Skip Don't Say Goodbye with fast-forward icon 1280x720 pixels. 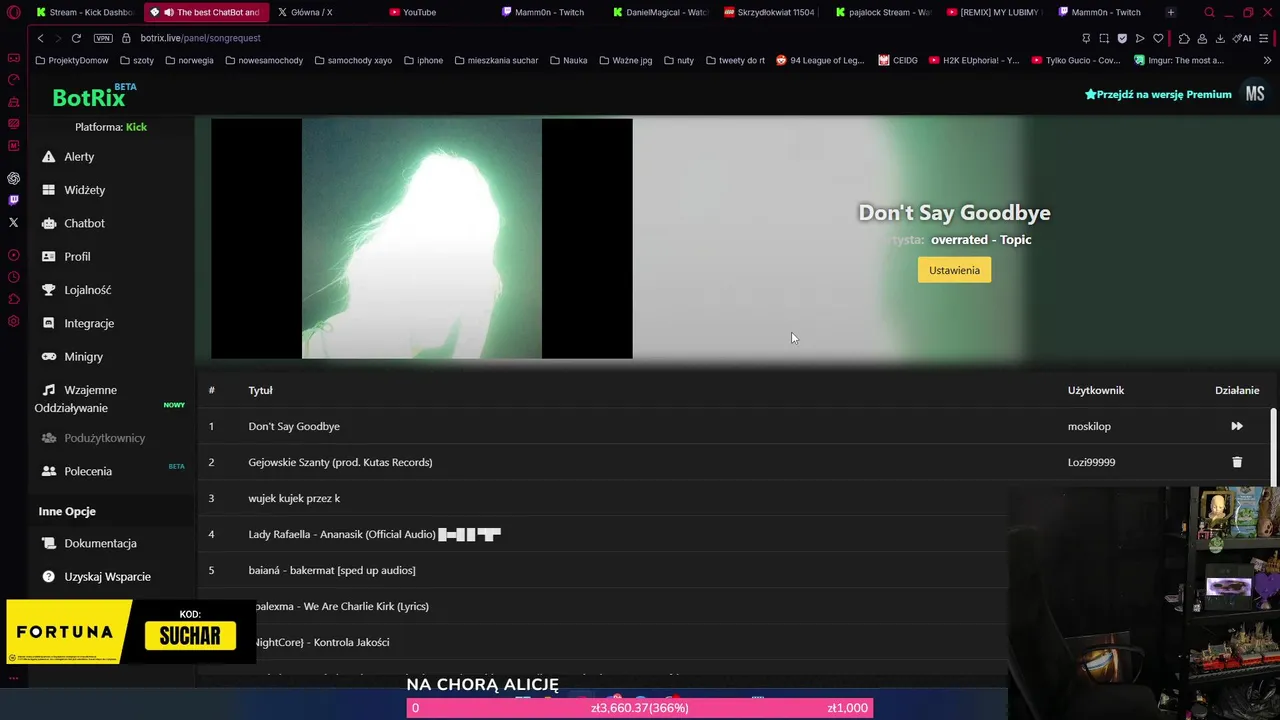click(x=1237, y=426)
